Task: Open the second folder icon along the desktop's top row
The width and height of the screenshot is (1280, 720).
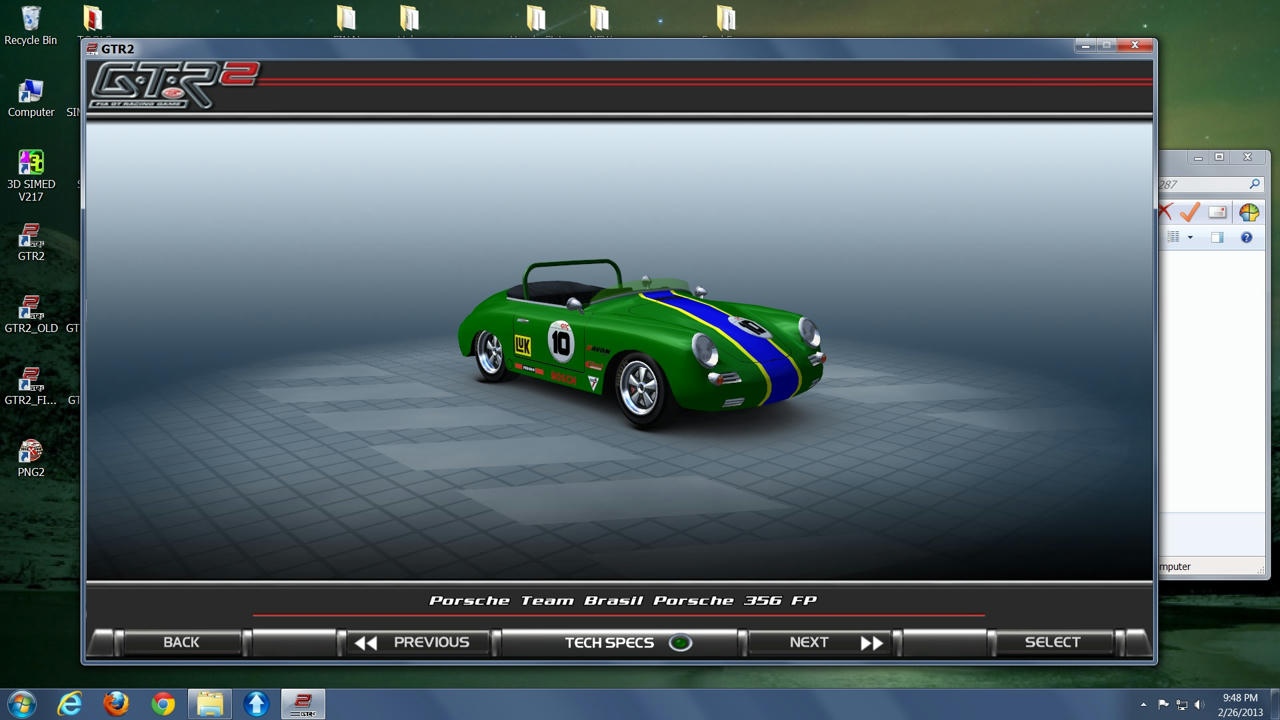Action: point(409,18)
